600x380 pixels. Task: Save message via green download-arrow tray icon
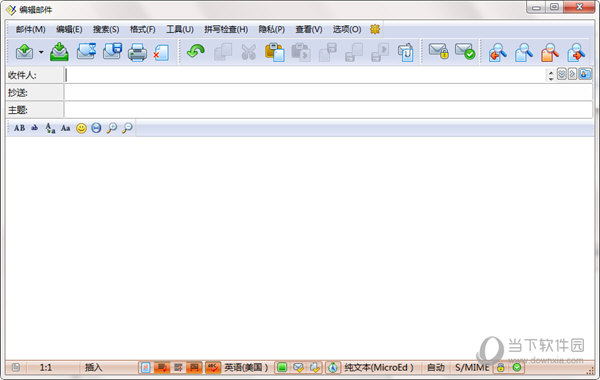pyautogui.click(x=59, y=52)
